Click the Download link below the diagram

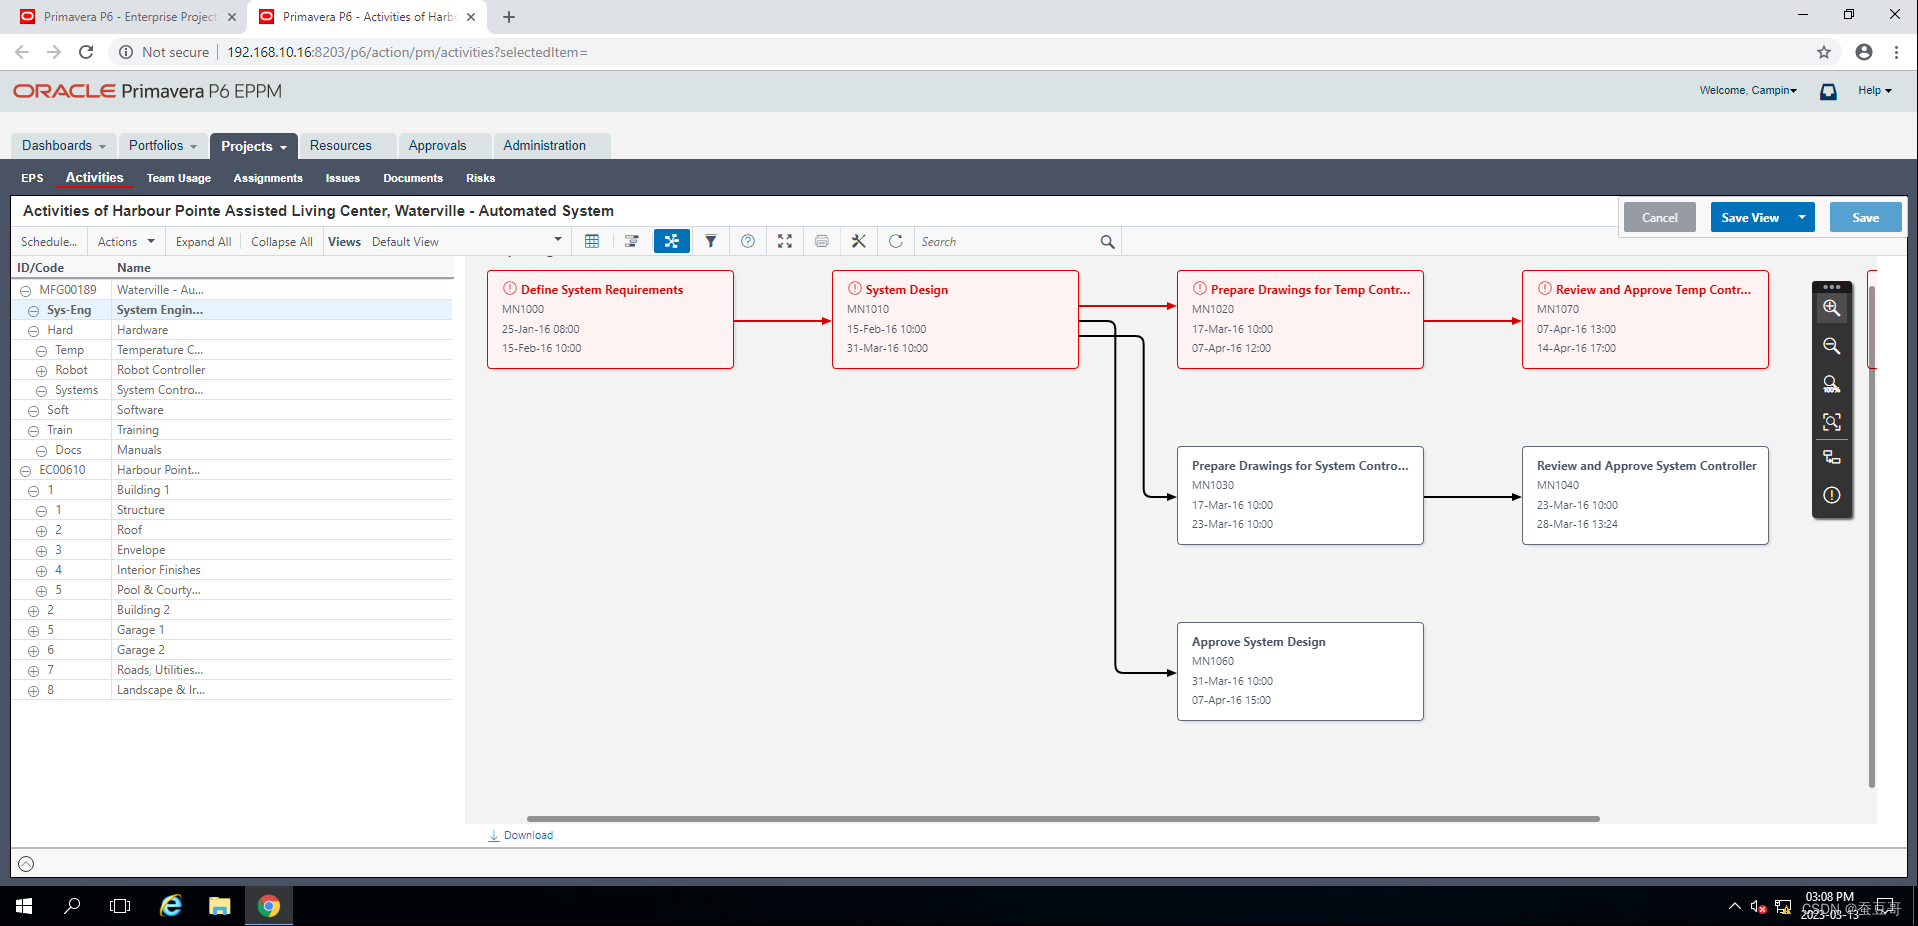click(520, 836)
